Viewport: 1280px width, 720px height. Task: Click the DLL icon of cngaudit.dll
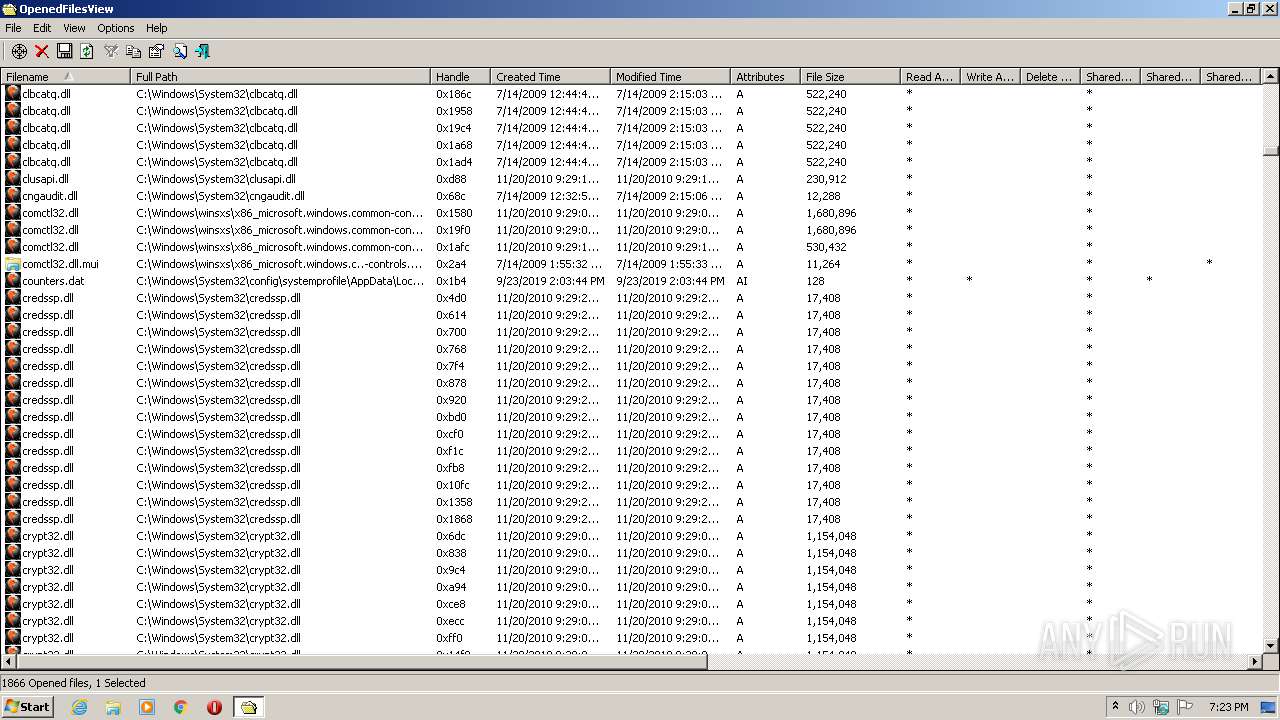click(13, 196)
